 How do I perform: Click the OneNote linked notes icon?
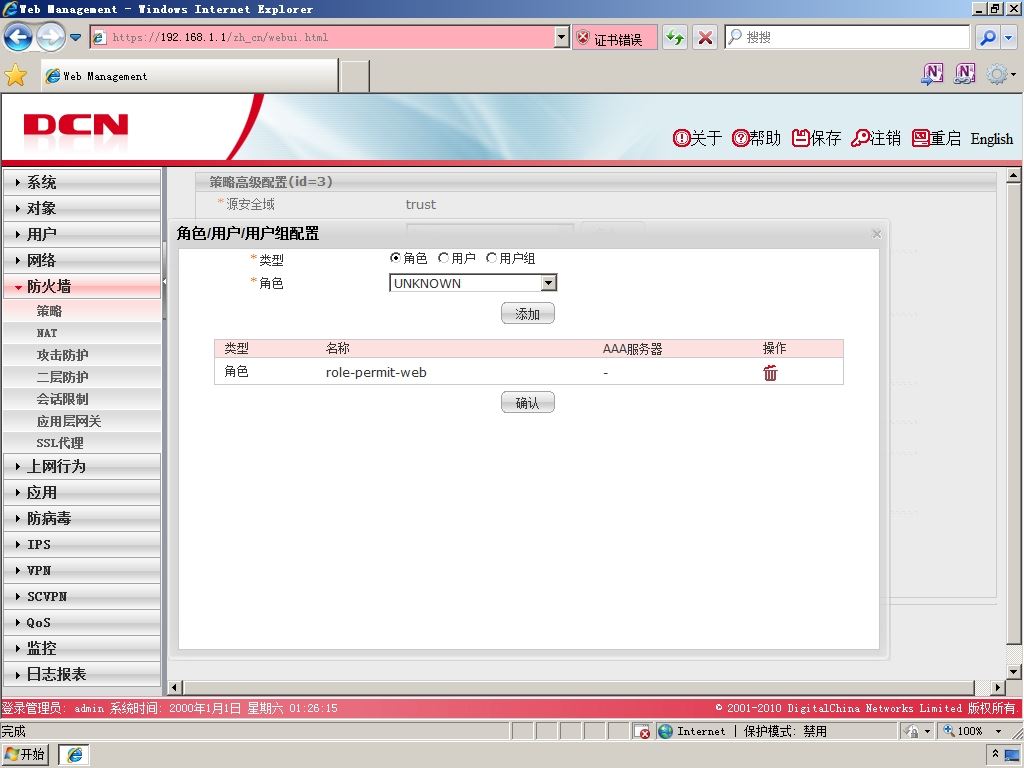tap(965, 74)
